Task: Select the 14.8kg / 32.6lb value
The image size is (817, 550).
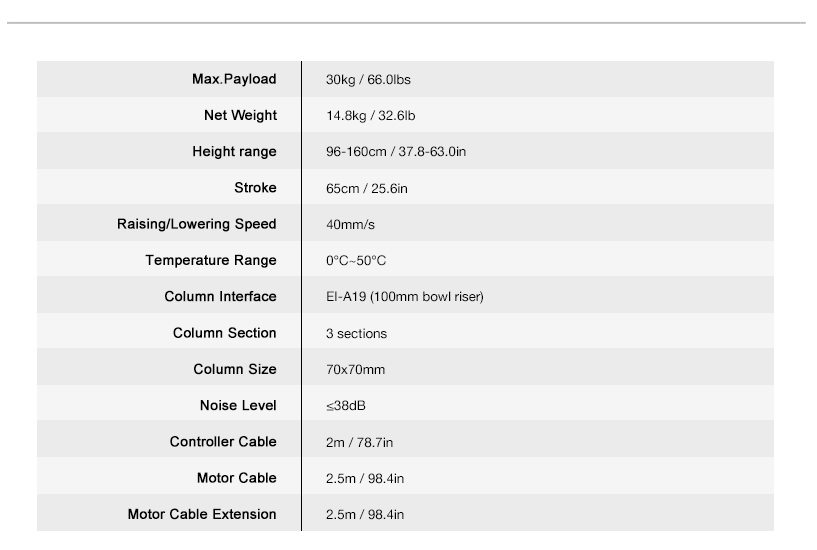Action: pyautogui.click(x=370, y=116)
